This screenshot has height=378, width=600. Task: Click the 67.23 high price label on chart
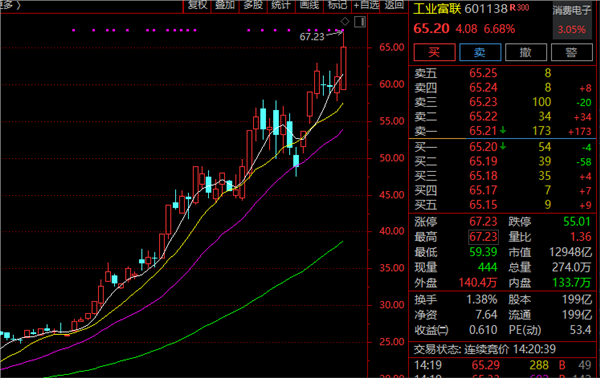coord(312,37)
